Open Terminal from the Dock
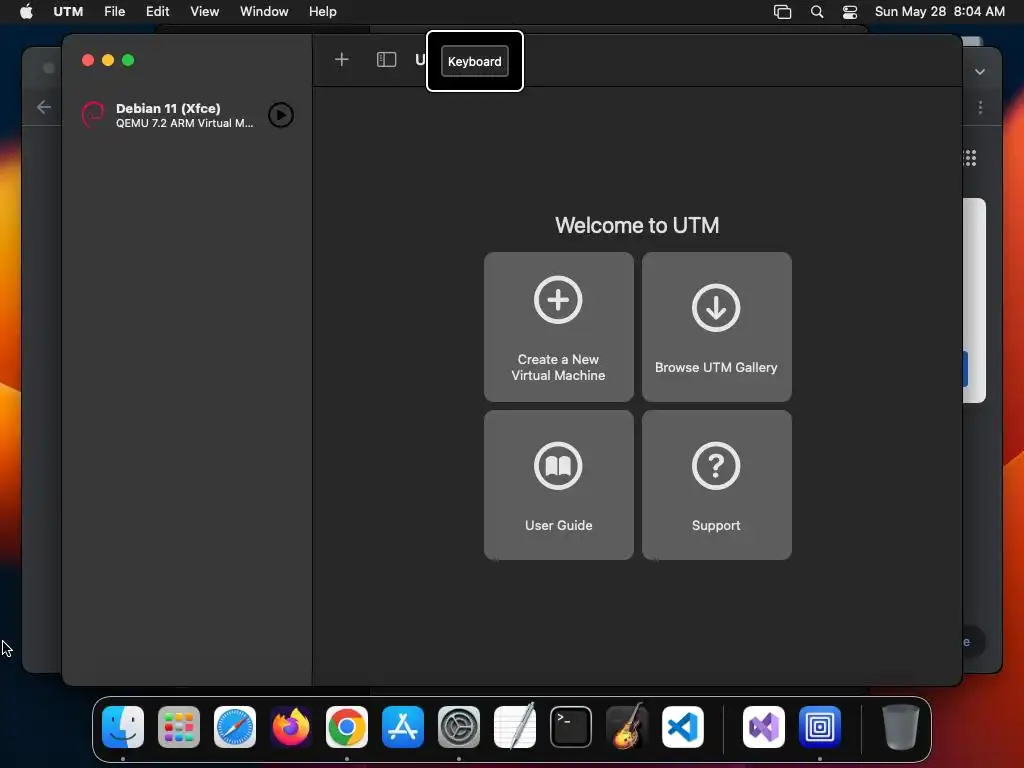 tap(571, 726)
